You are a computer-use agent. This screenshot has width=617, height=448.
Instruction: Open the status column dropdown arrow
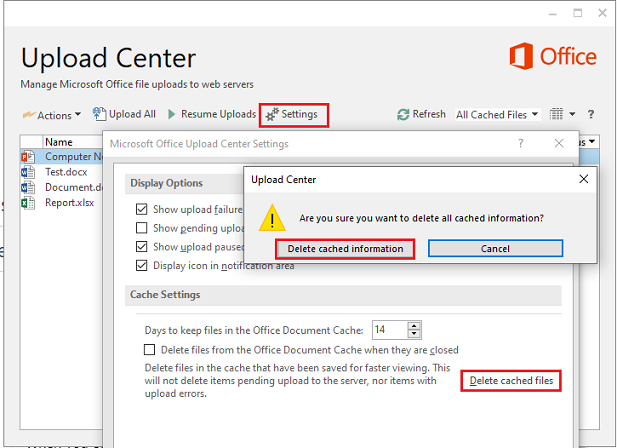(x=592, y=141)
